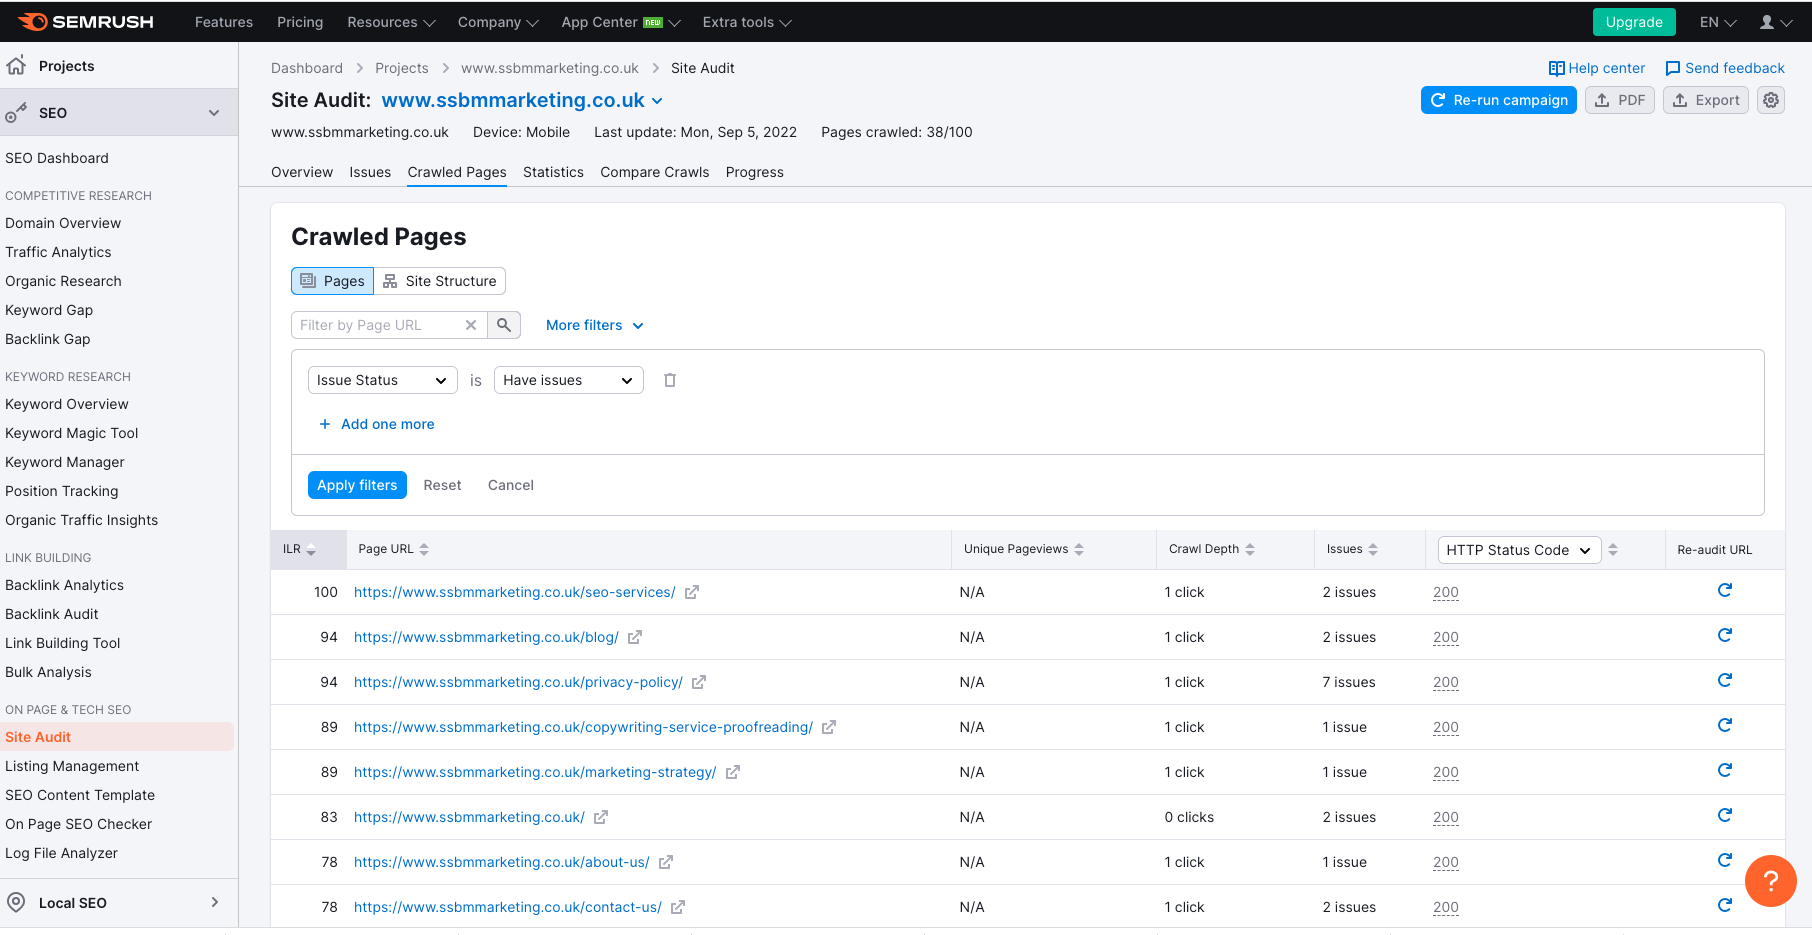The width and height of the screenshot is (1812, 935).
Task: Click Send feedback link
Action: coord(1725,68)
